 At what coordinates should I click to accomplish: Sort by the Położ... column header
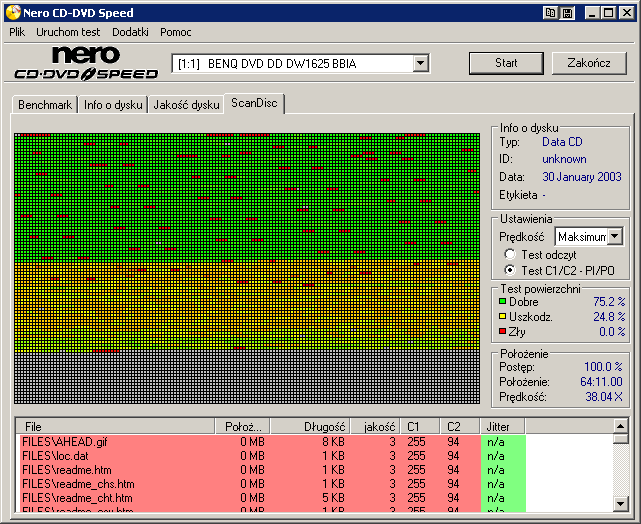tap(243, 426)
